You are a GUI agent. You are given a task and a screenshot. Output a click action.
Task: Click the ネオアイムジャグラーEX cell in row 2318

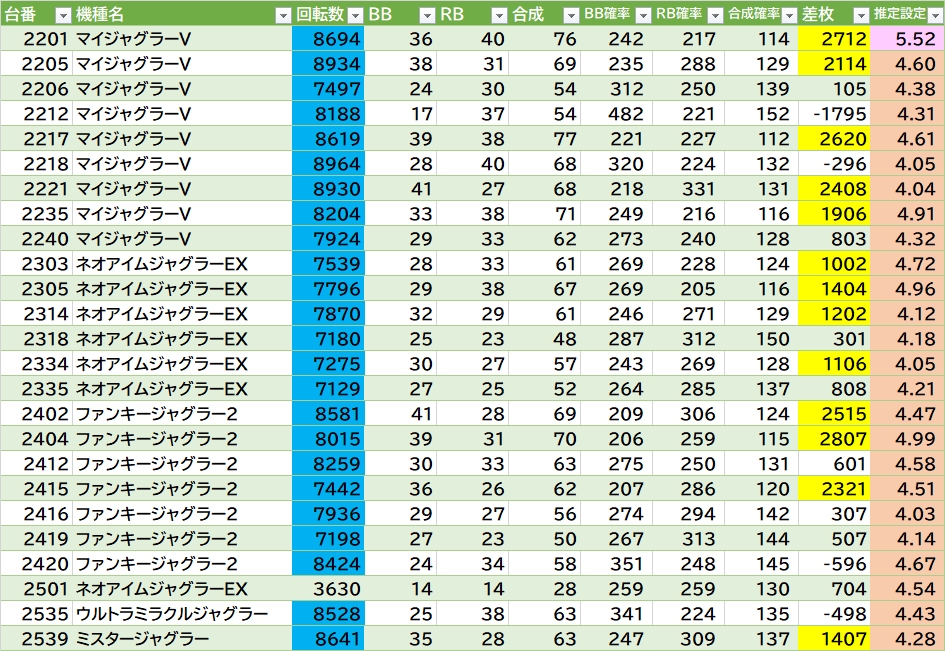coord(182,339)
